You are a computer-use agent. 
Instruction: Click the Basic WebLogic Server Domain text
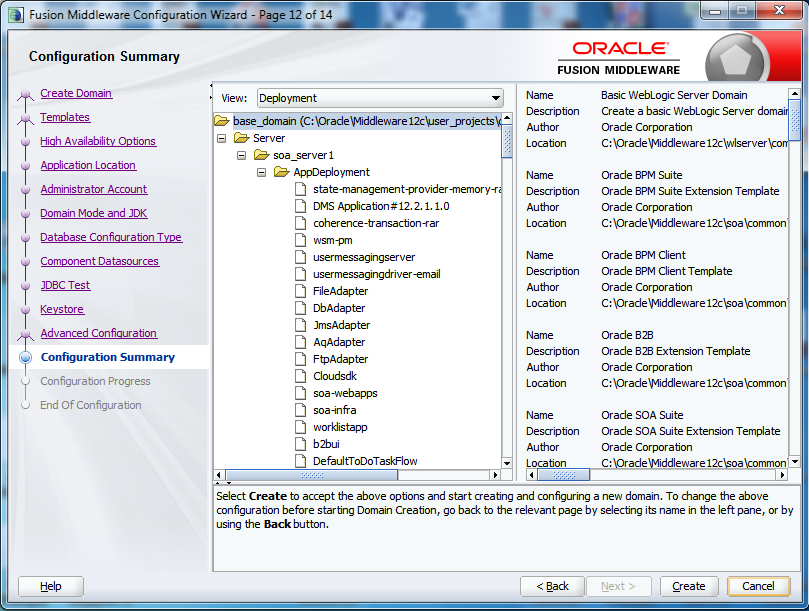pyautogui.click(x=674, y=95)
